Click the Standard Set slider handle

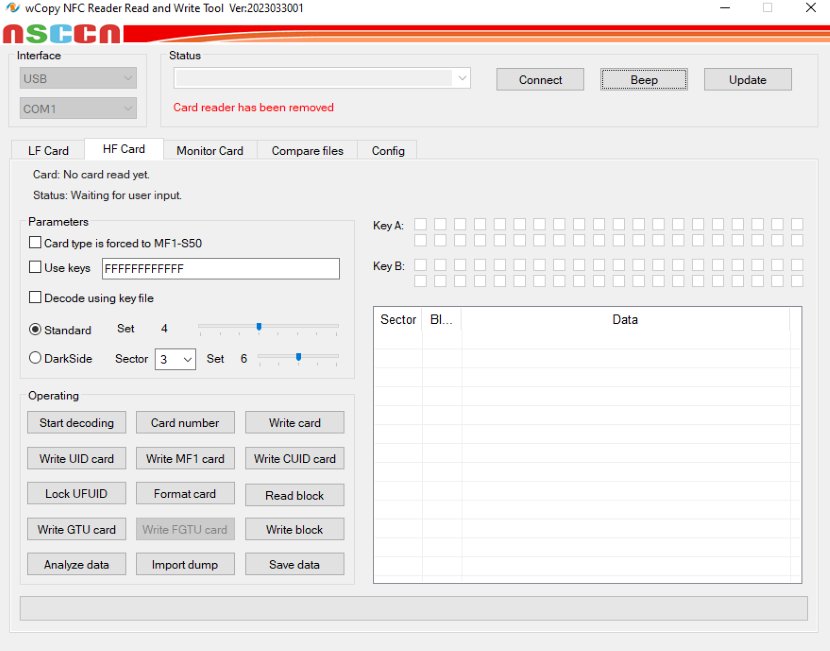pos(259,327)
